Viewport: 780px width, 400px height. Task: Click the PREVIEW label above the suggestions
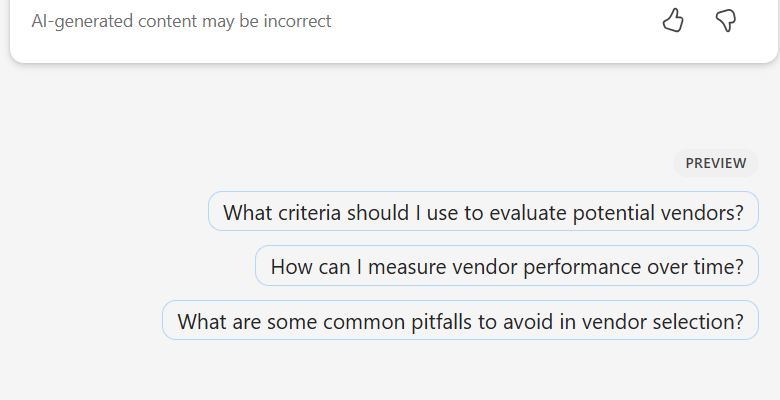point(715,163)
